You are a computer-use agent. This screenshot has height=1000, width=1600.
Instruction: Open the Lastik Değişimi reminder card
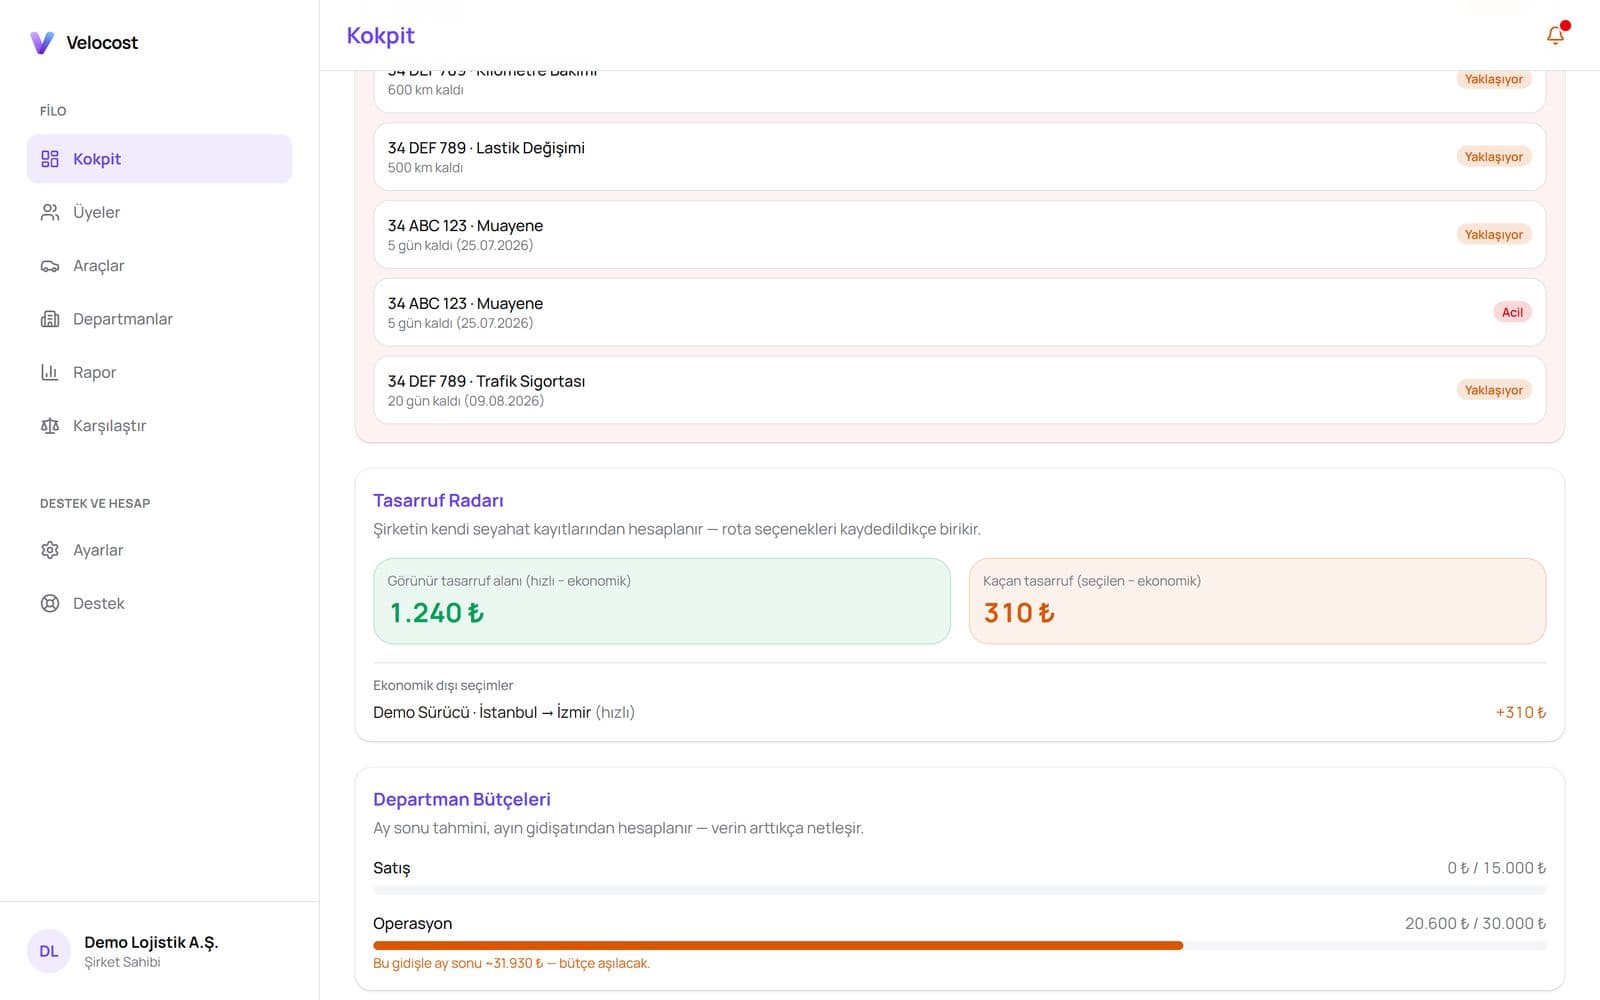[959, 157]
